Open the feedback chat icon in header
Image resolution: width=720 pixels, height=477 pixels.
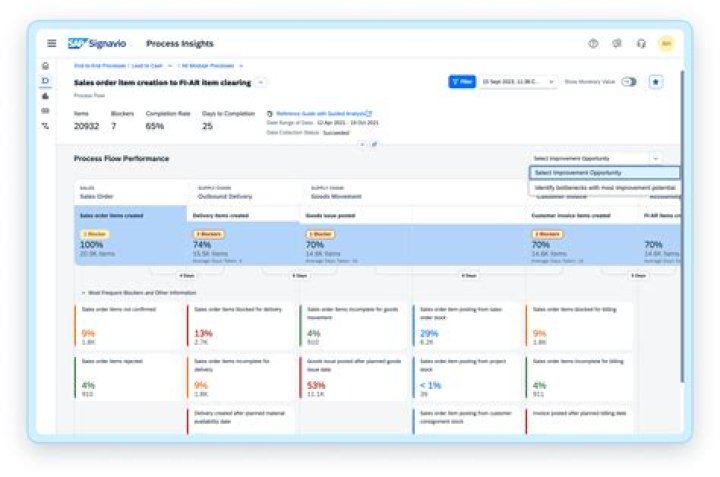[617, 44]
